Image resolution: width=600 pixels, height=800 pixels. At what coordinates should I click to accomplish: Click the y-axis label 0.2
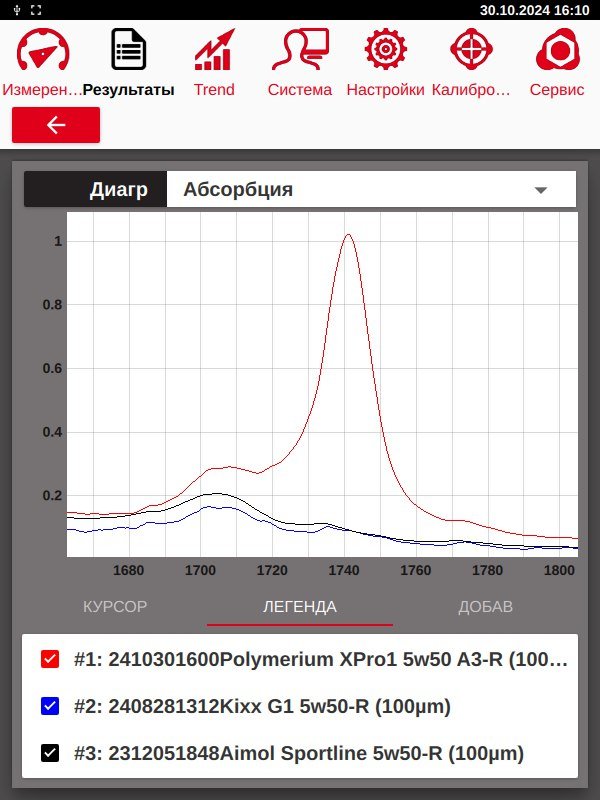pos(53,495)
